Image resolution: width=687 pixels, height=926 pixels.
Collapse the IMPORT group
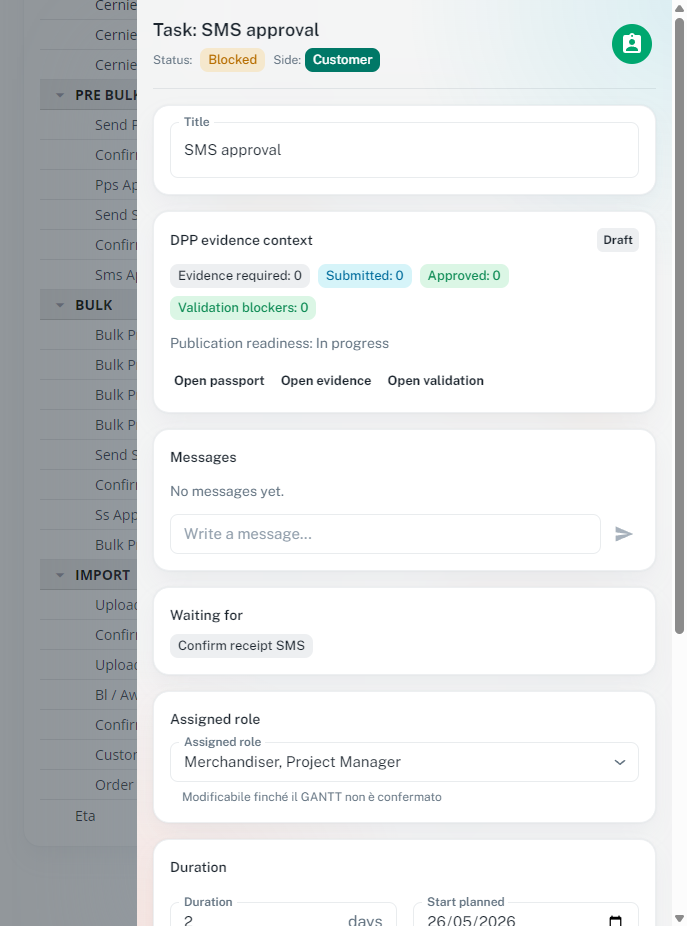[59, 575]
